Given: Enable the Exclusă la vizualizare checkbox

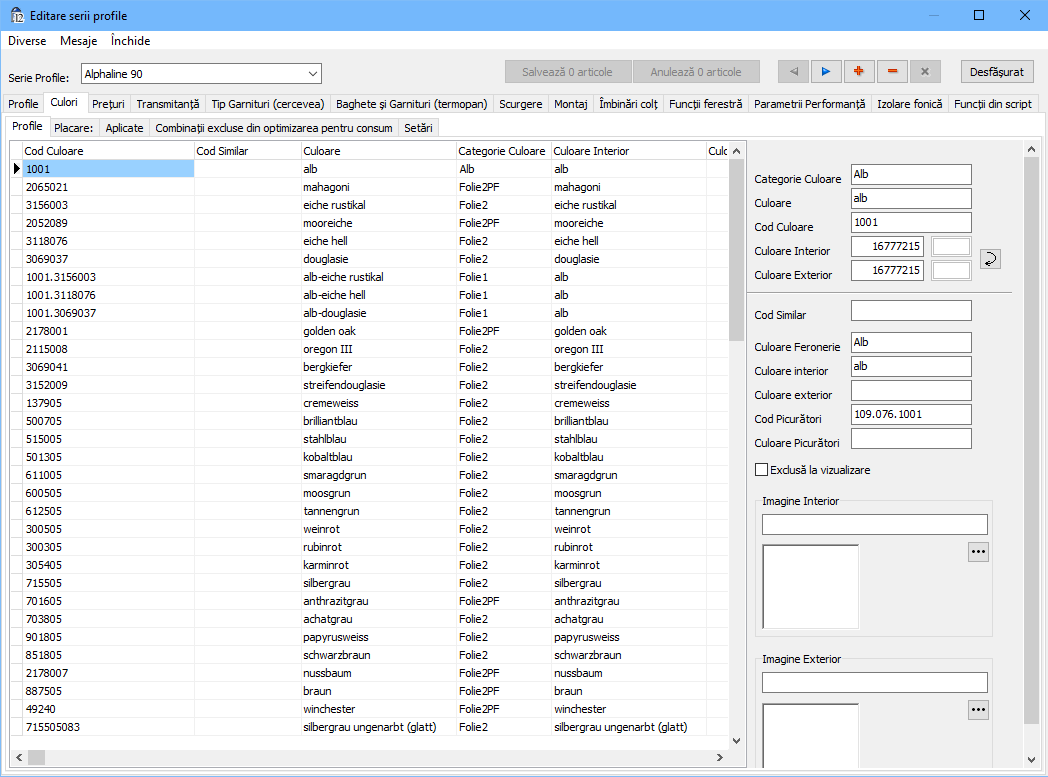Looking at the screenshot, I should click(762, 469).
